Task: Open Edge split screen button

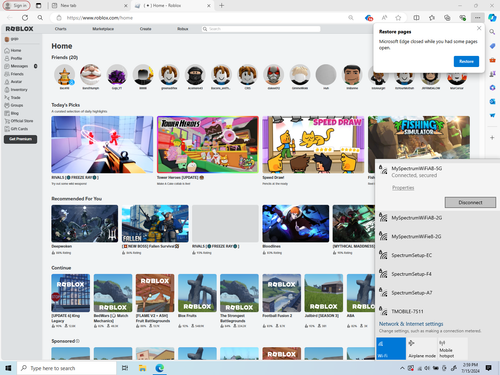Action: (416, 18)
